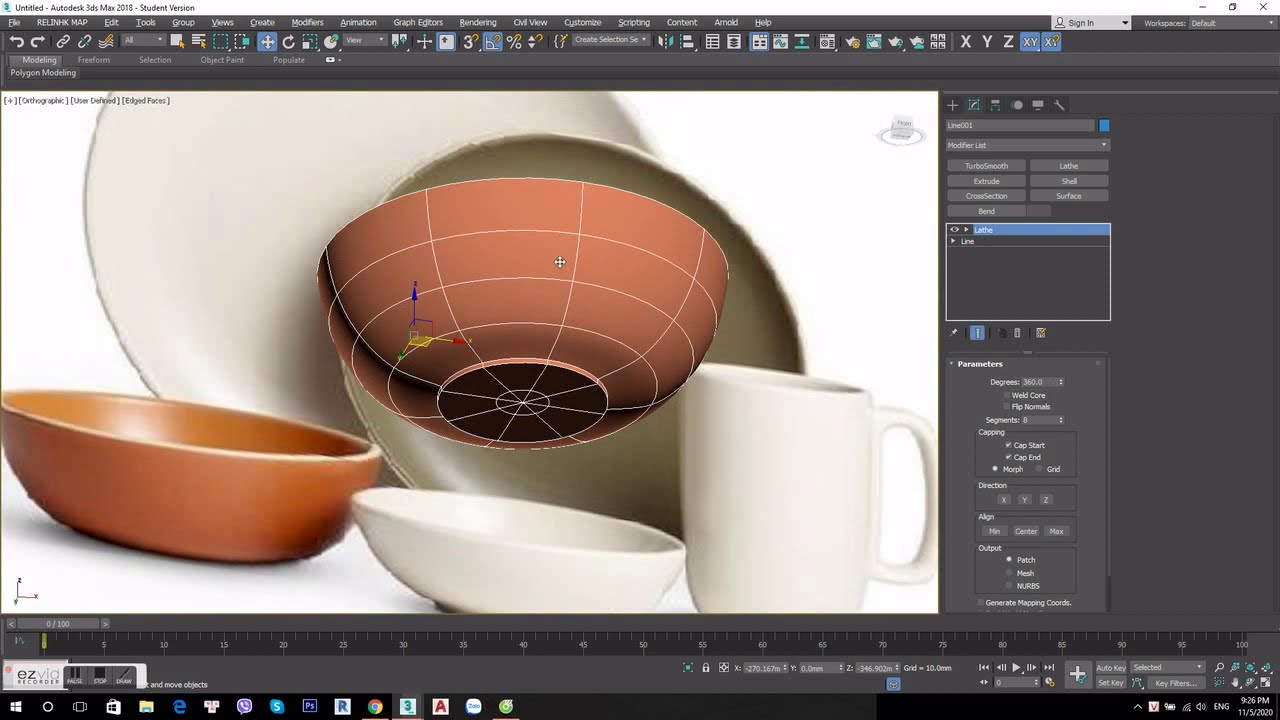Viewport: 1280px width, 720px height.
Task: Open the Render Setup teapot icon
Action: [853, 42]
